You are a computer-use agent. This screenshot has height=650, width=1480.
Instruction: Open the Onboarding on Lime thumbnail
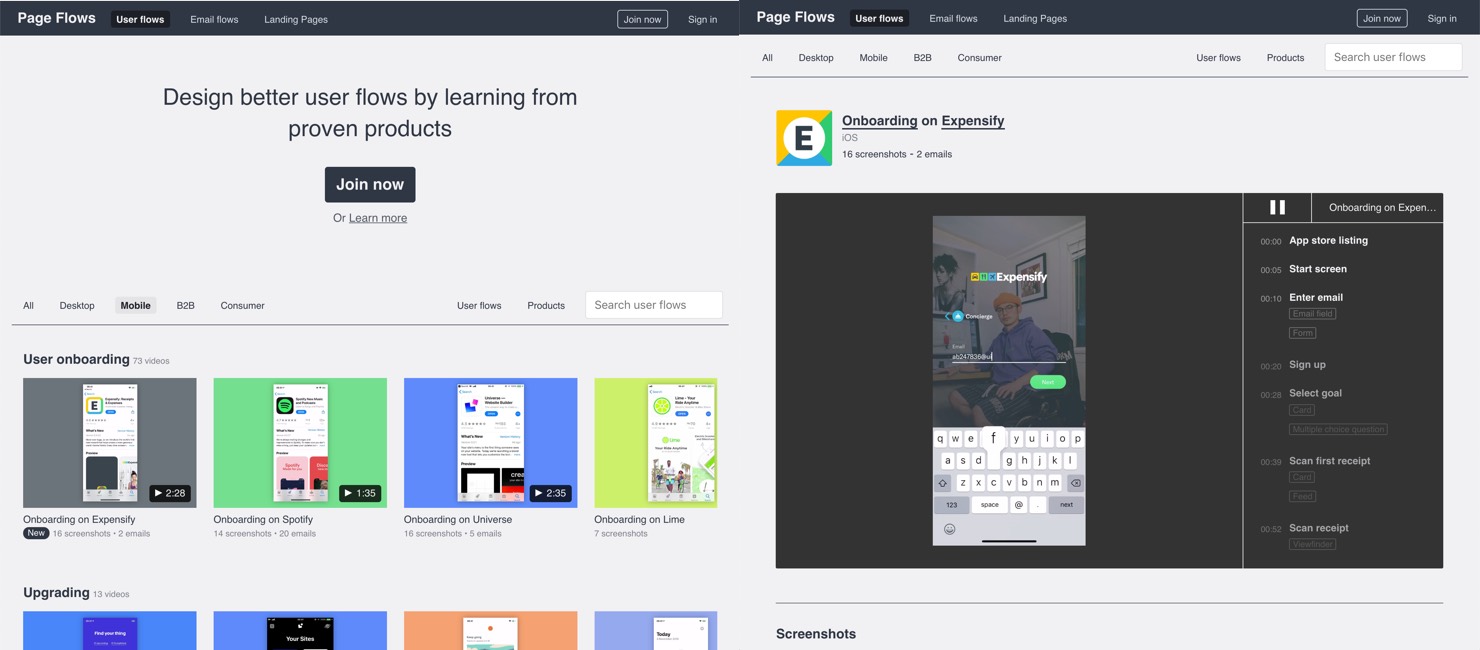[655, 442]
